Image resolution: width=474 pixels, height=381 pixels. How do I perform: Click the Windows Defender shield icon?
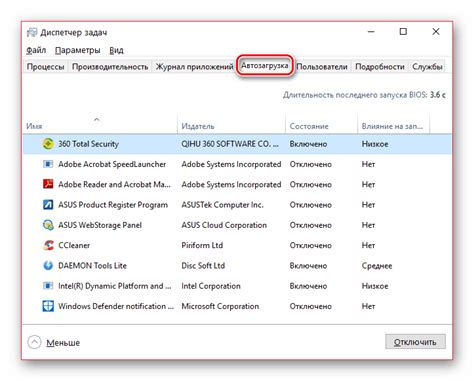pyautogui.click(x=48, y=306)
